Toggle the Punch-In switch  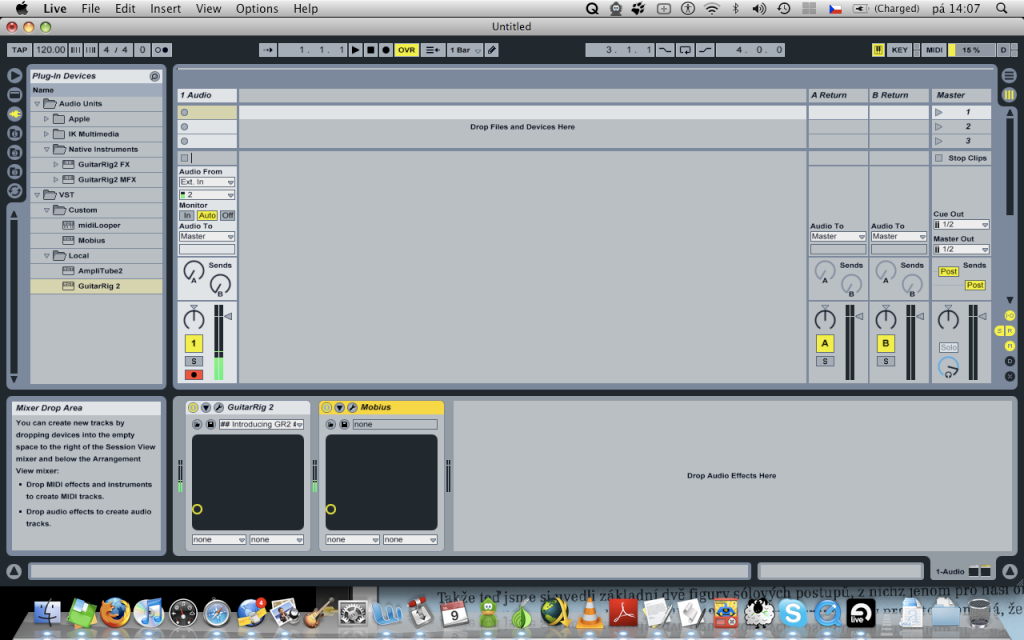click(x=665, y=50)
